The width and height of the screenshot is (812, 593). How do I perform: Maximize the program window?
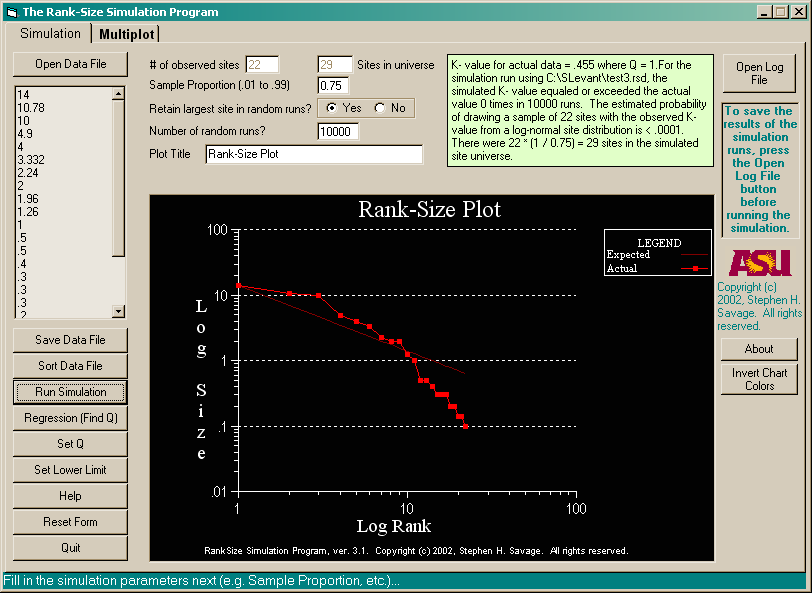point(780,12)
